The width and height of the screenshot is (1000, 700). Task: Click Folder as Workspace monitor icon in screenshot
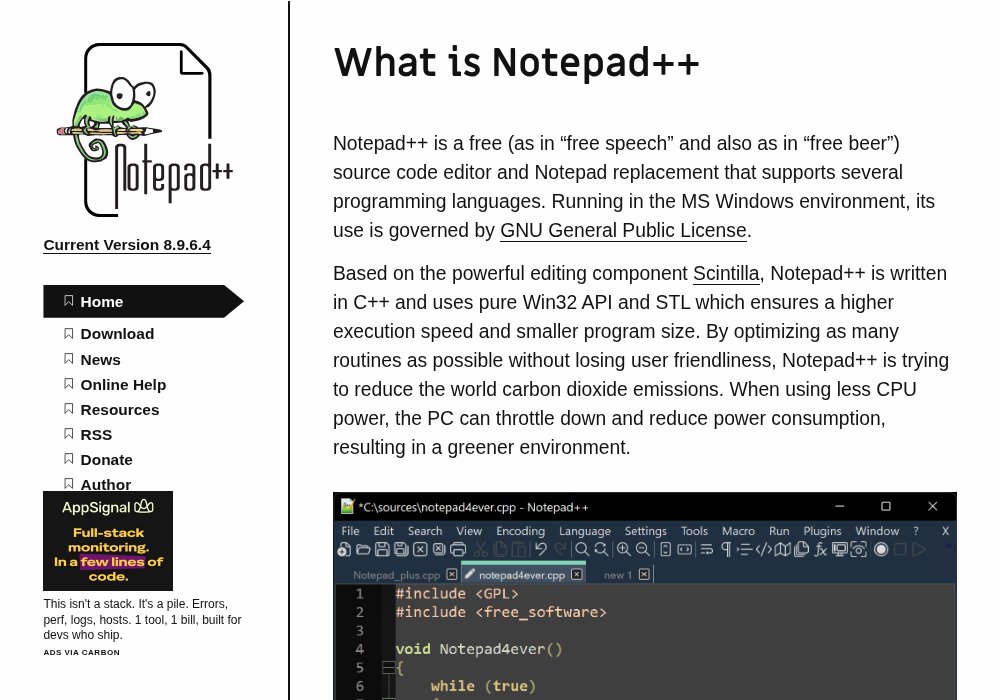(839, 550)
